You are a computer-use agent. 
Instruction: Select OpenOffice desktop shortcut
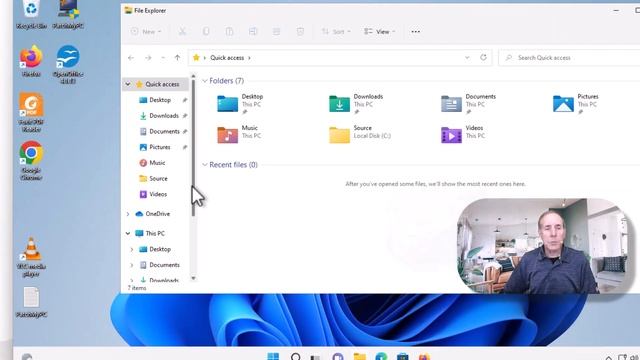(x=68, y=64)
